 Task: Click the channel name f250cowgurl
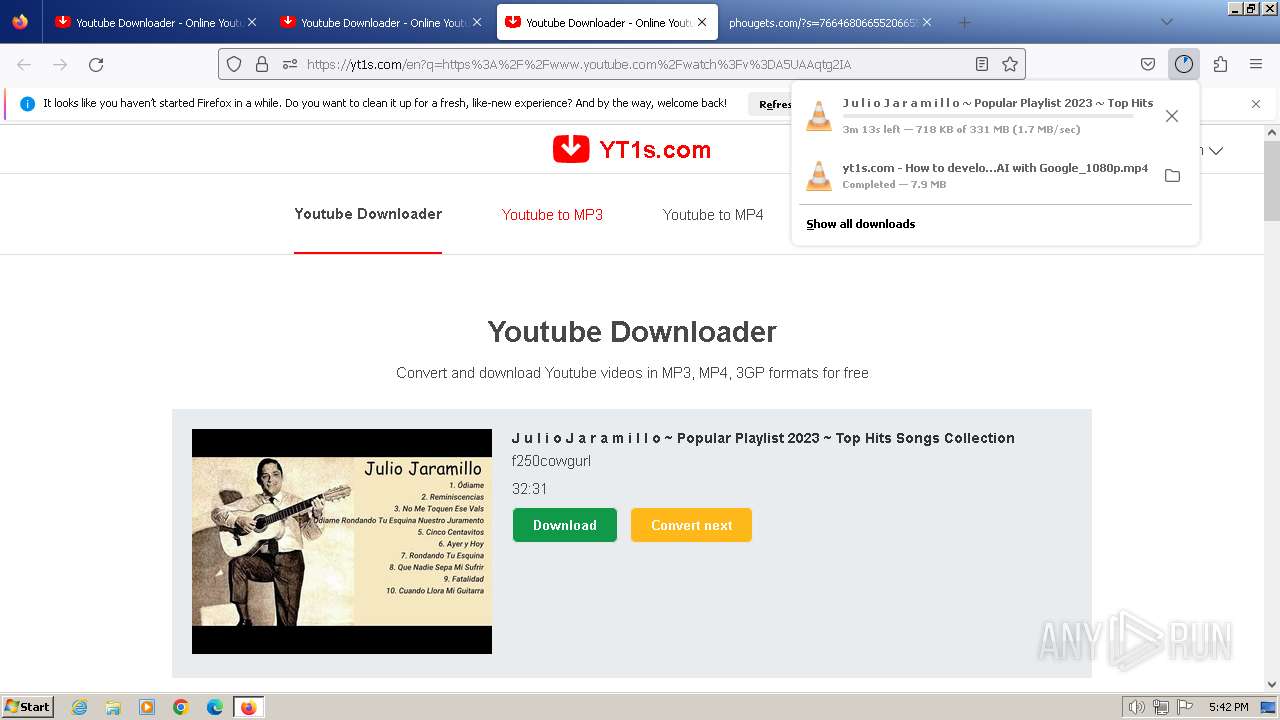pyautogui.click(x=551, y=461)
